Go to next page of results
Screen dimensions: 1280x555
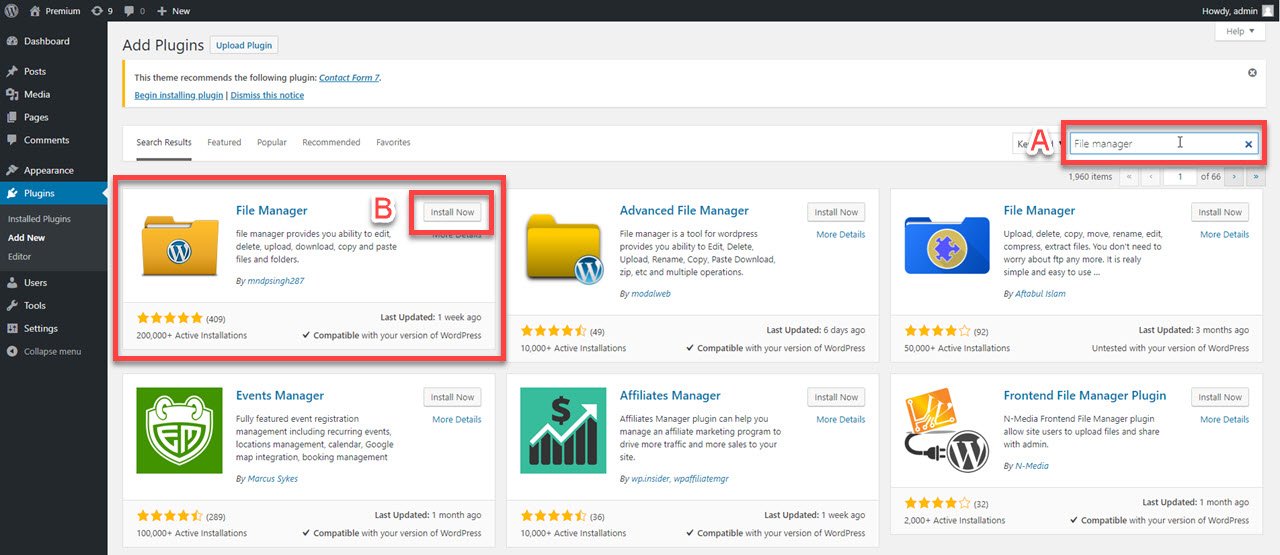1234,177
